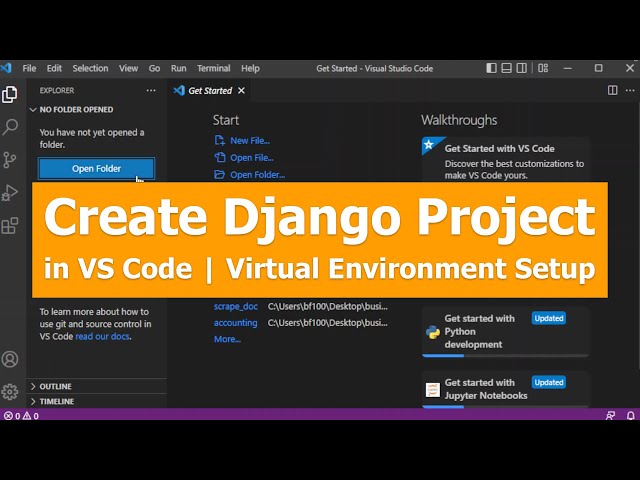Screen dimensions: 640x480
Task: Click the New File... link
Action: (250, 141)
